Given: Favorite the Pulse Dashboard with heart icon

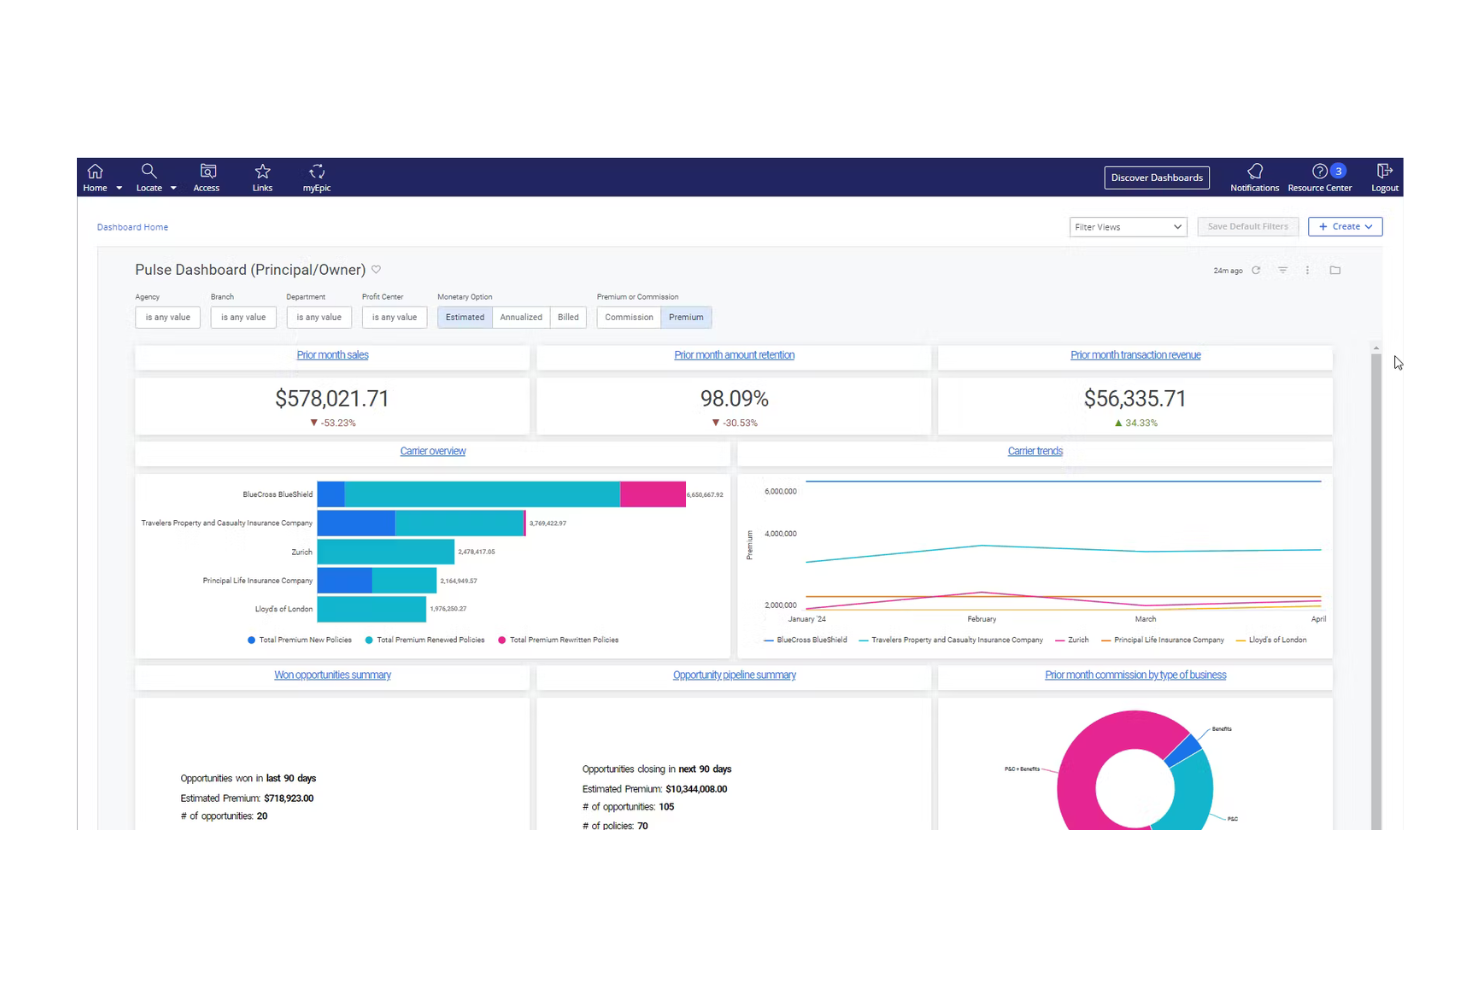Looking at the screenshot, I should pyautogui.click(x=376, y=270).
